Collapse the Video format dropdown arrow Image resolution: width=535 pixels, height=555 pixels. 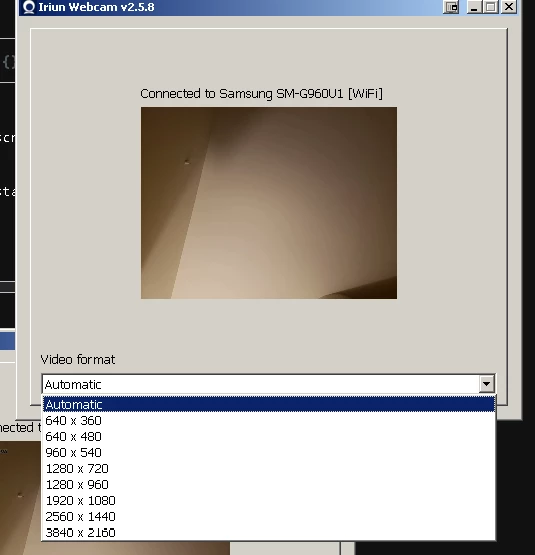(486, 384)
